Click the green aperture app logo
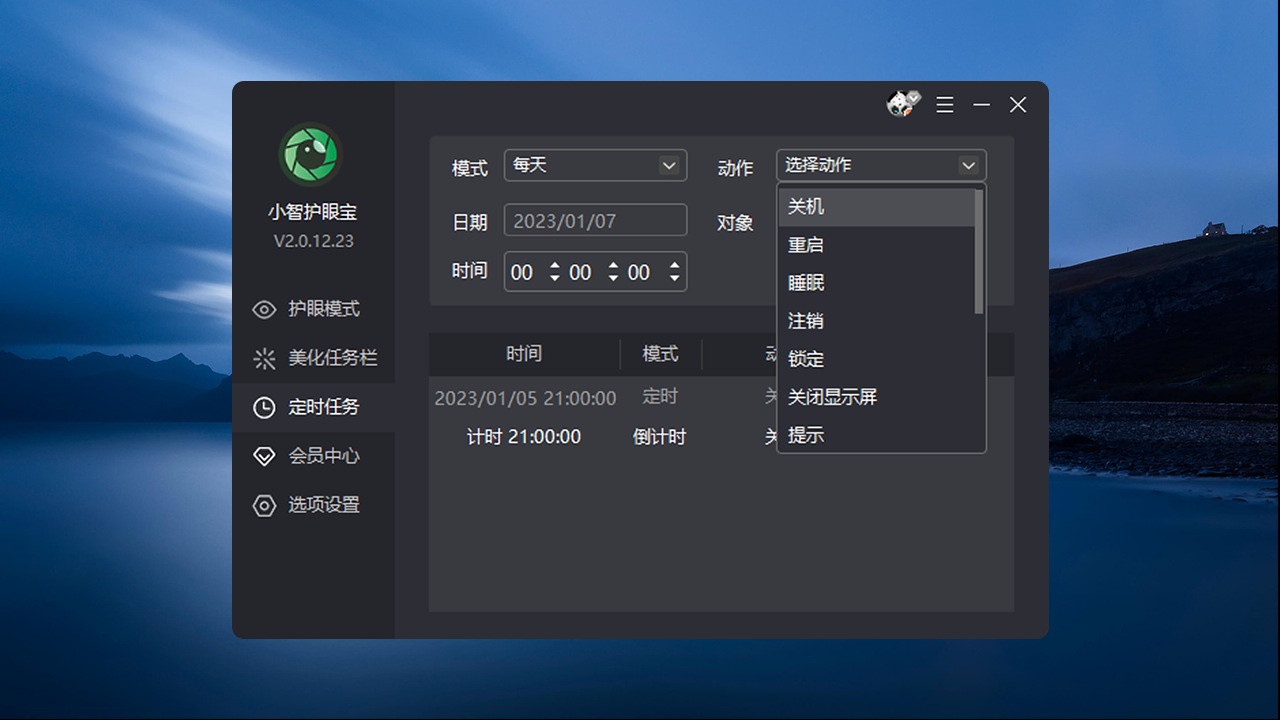The height and width of the screenshot is (720, 1280). coord(310,154)
